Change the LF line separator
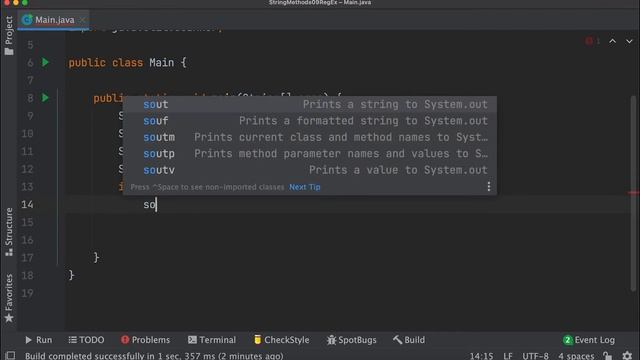The height and width of the screenshot is (360, 640). click(x=508, y=356)
